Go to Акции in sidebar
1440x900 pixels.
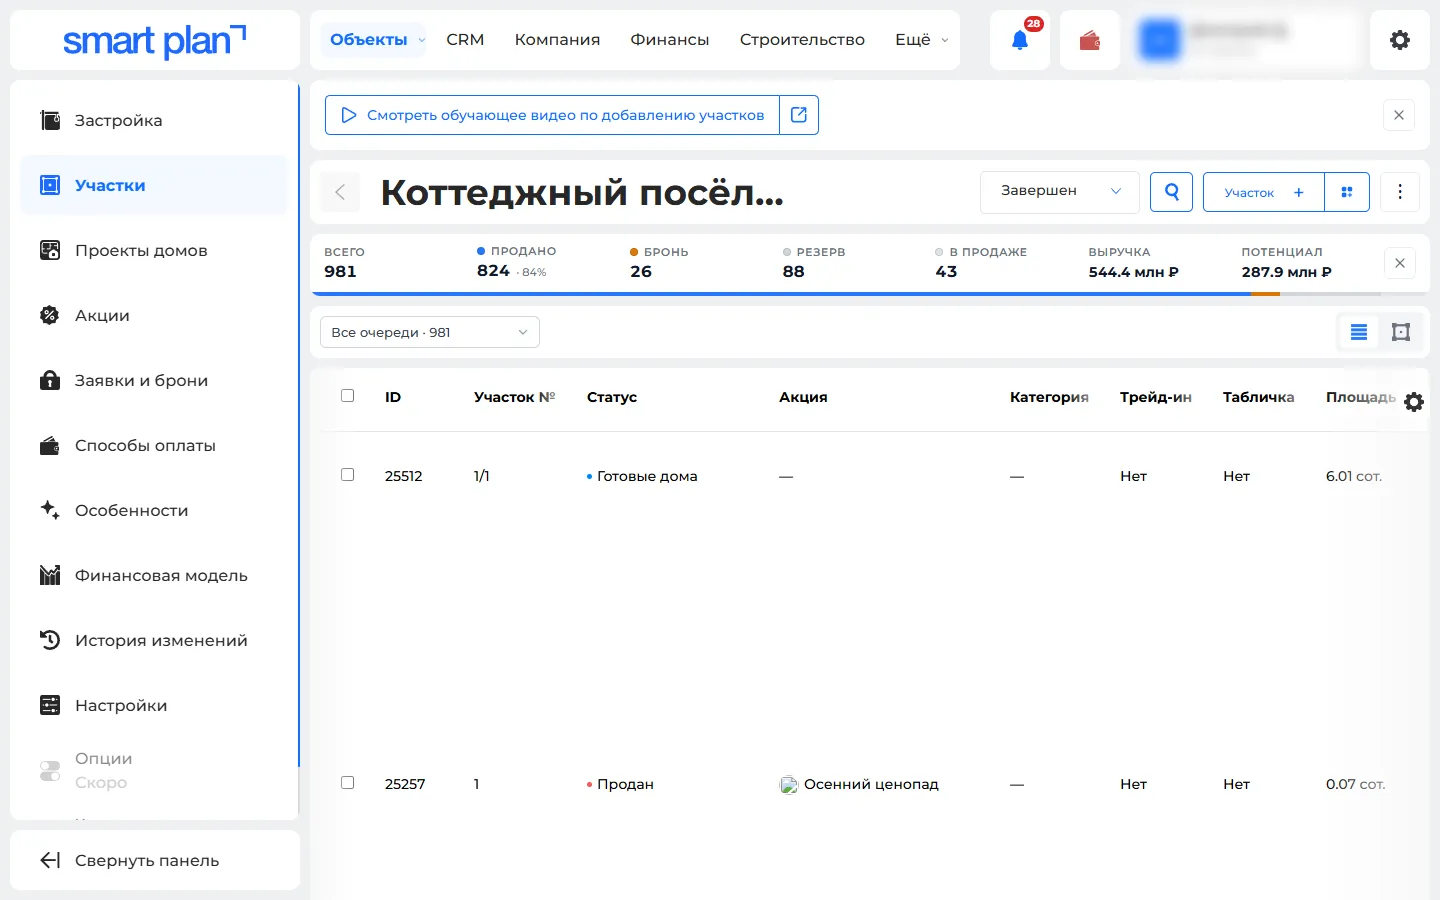point(154,315)
